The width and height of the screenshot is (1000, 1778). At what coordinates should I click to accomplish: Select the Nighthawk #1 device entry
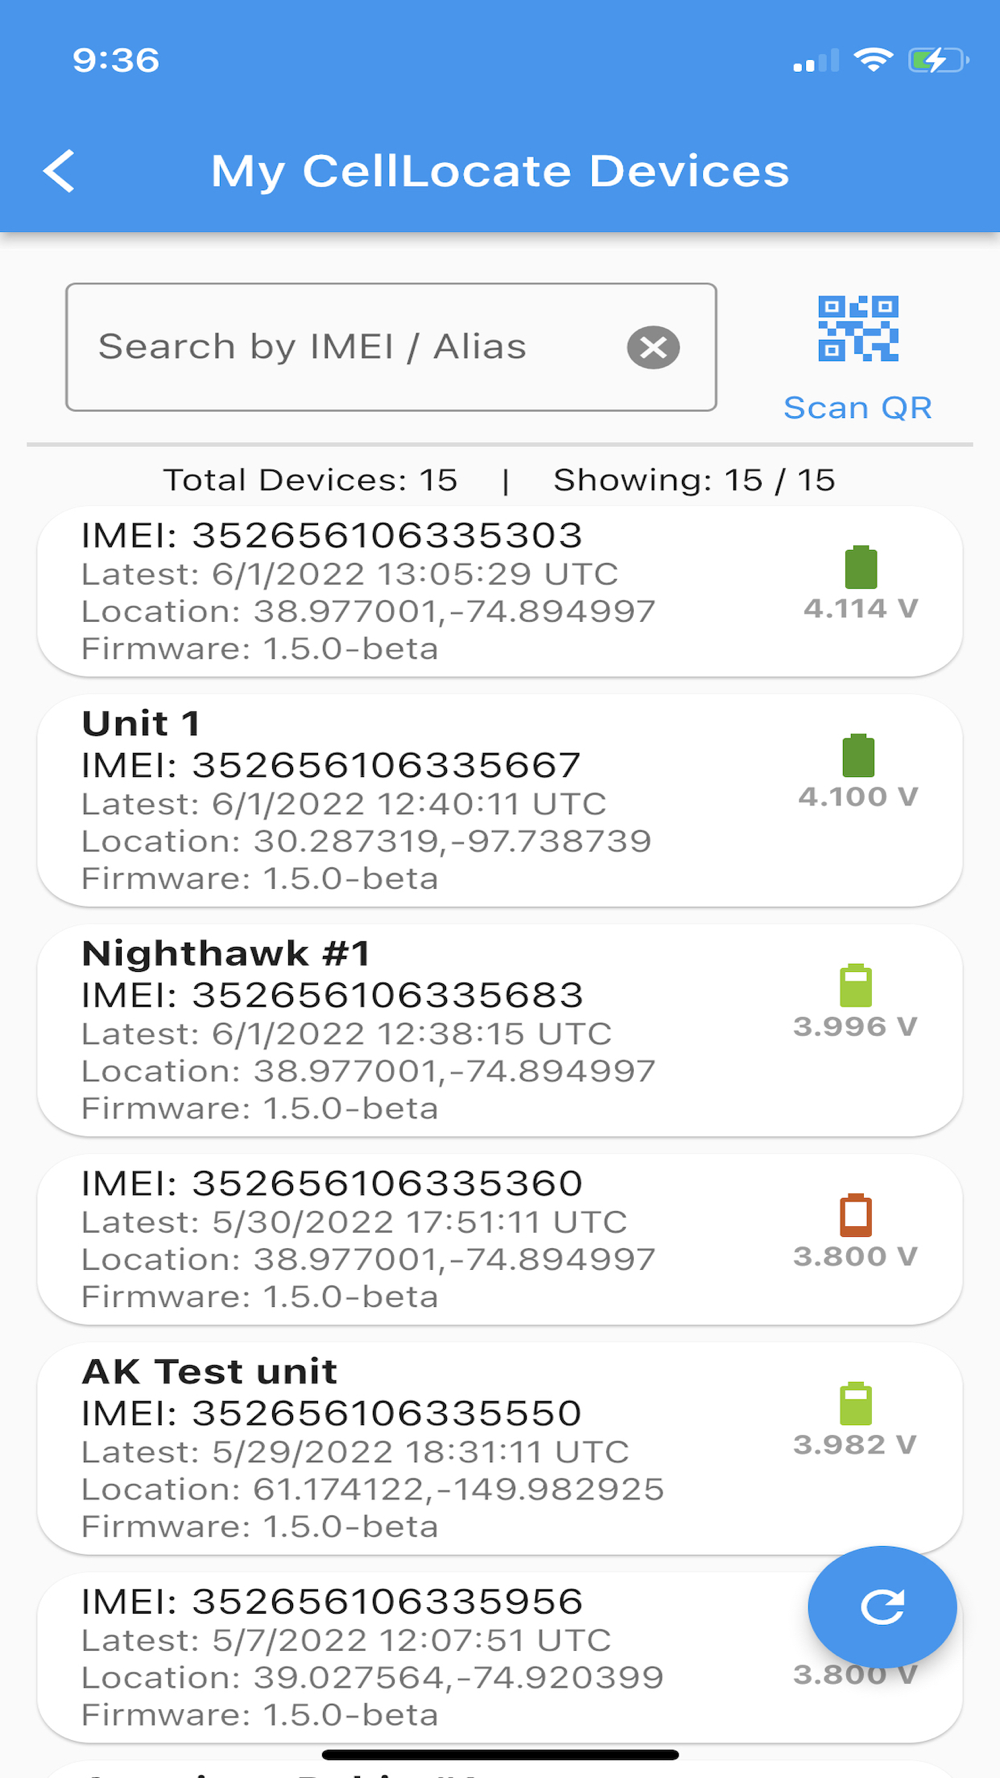(500, 1031)
